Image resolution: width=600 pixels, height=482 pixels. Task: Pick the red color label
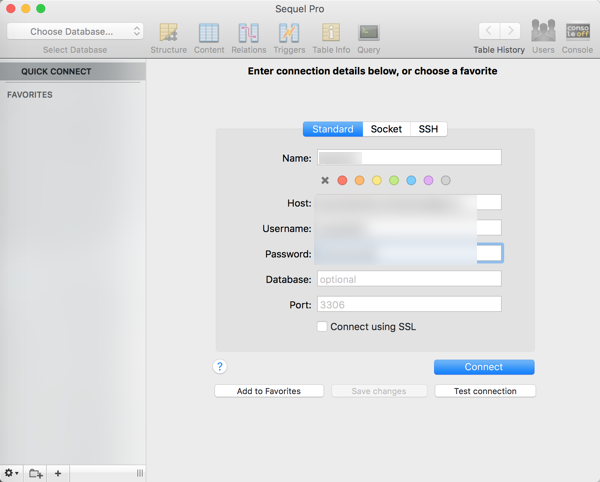(342, 180)
